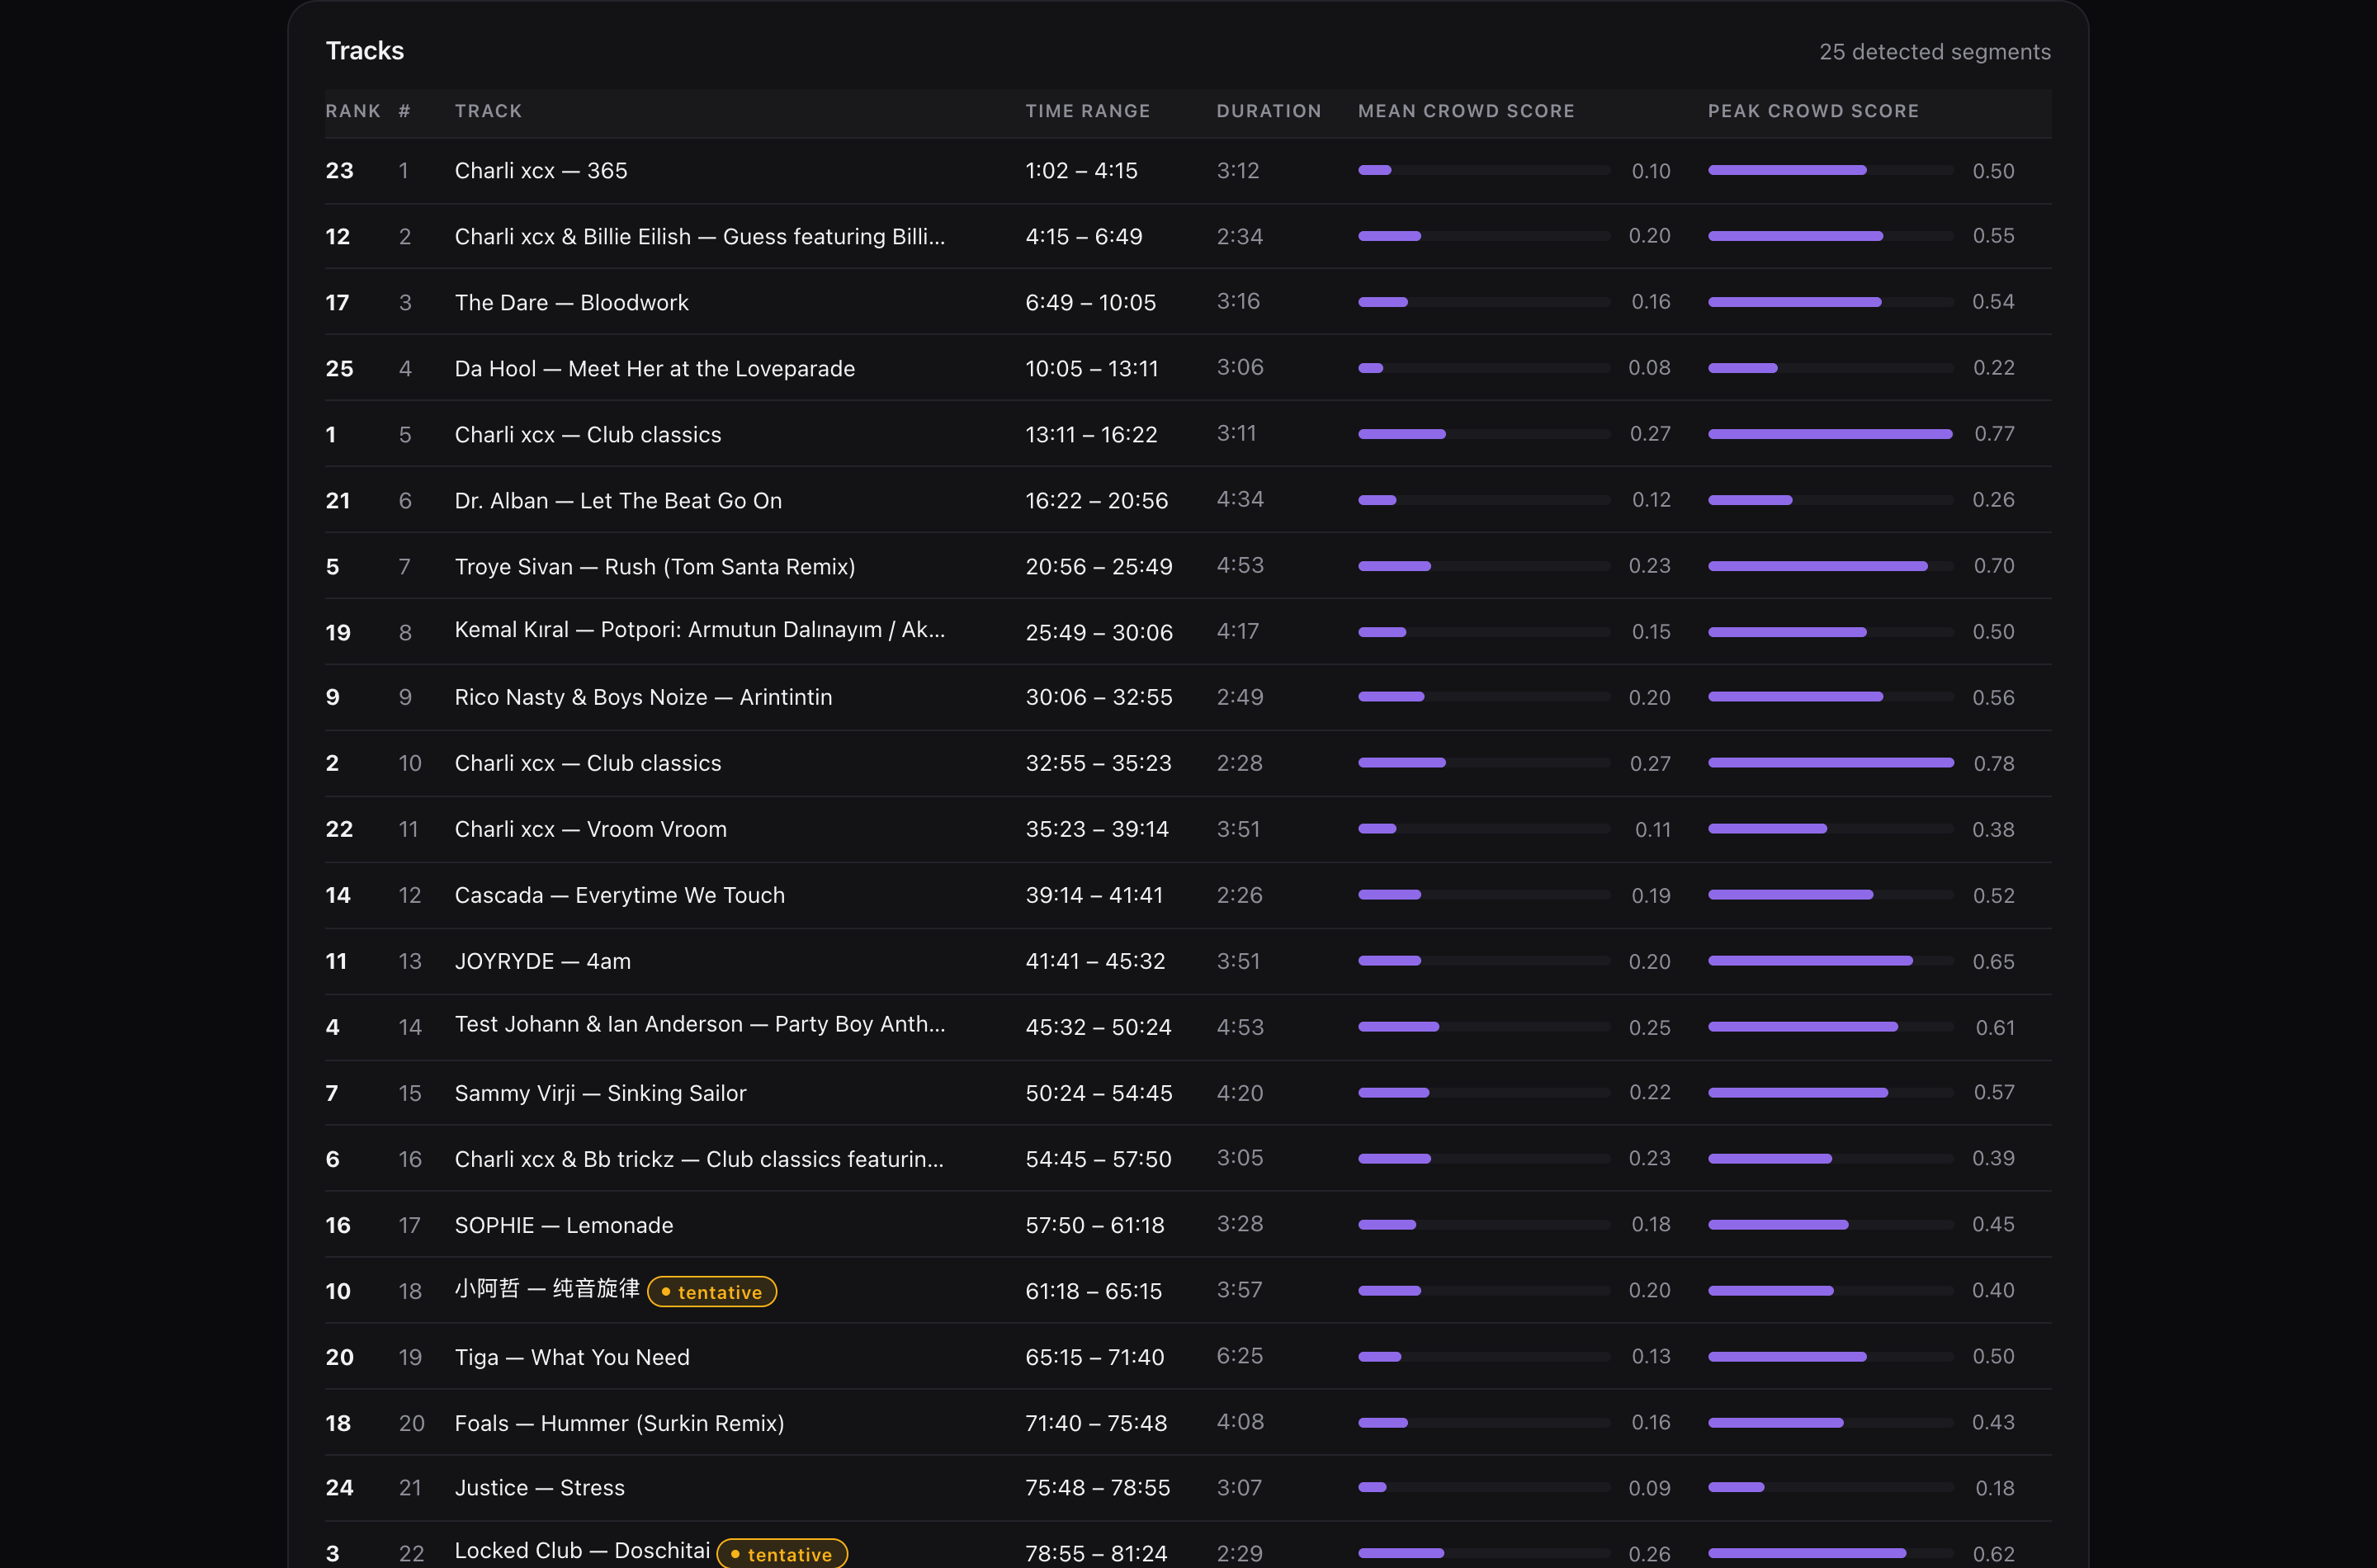Viewport: 2377px width, 1568px height.
Task: Select track 10 'Charli xcx — Club classics'
Action: [x=588, y=763]
